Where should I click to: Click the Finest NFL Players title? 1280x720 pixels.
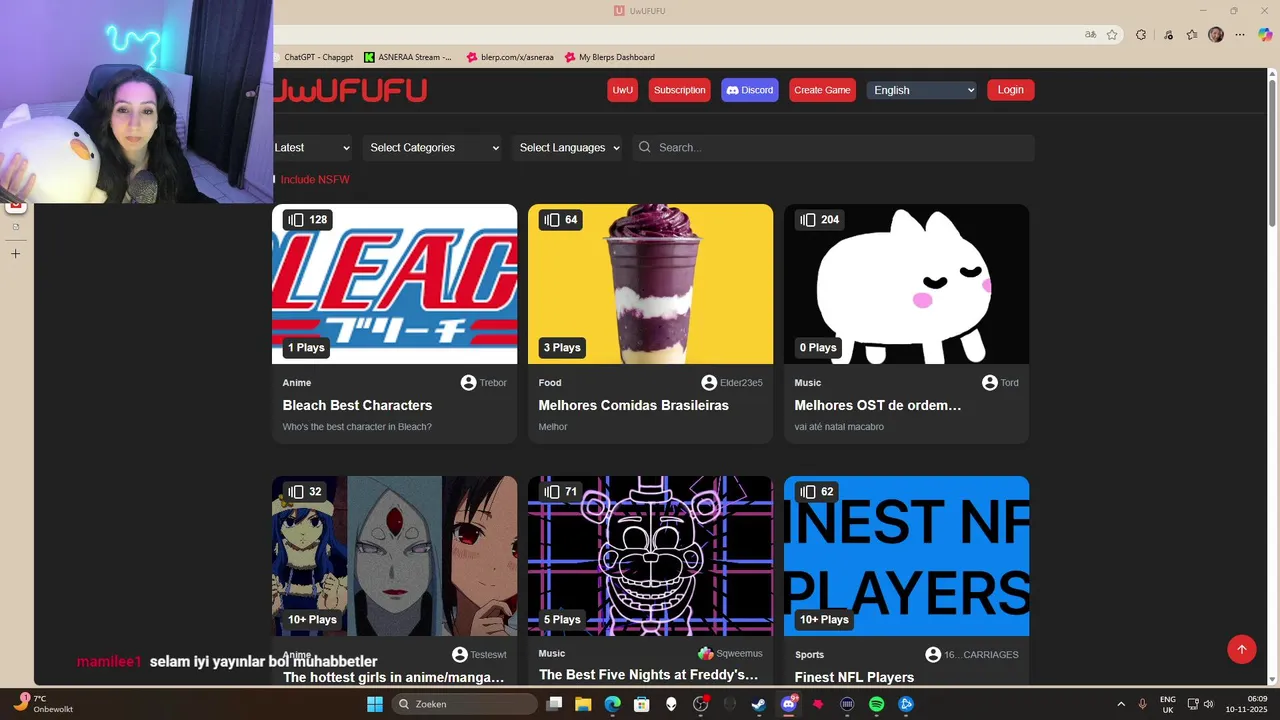[x=854, y=677]
